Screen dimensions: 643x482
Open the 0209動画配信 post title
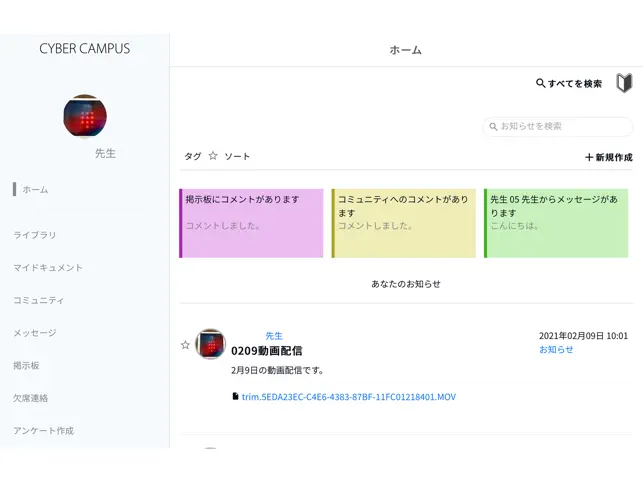267,351
